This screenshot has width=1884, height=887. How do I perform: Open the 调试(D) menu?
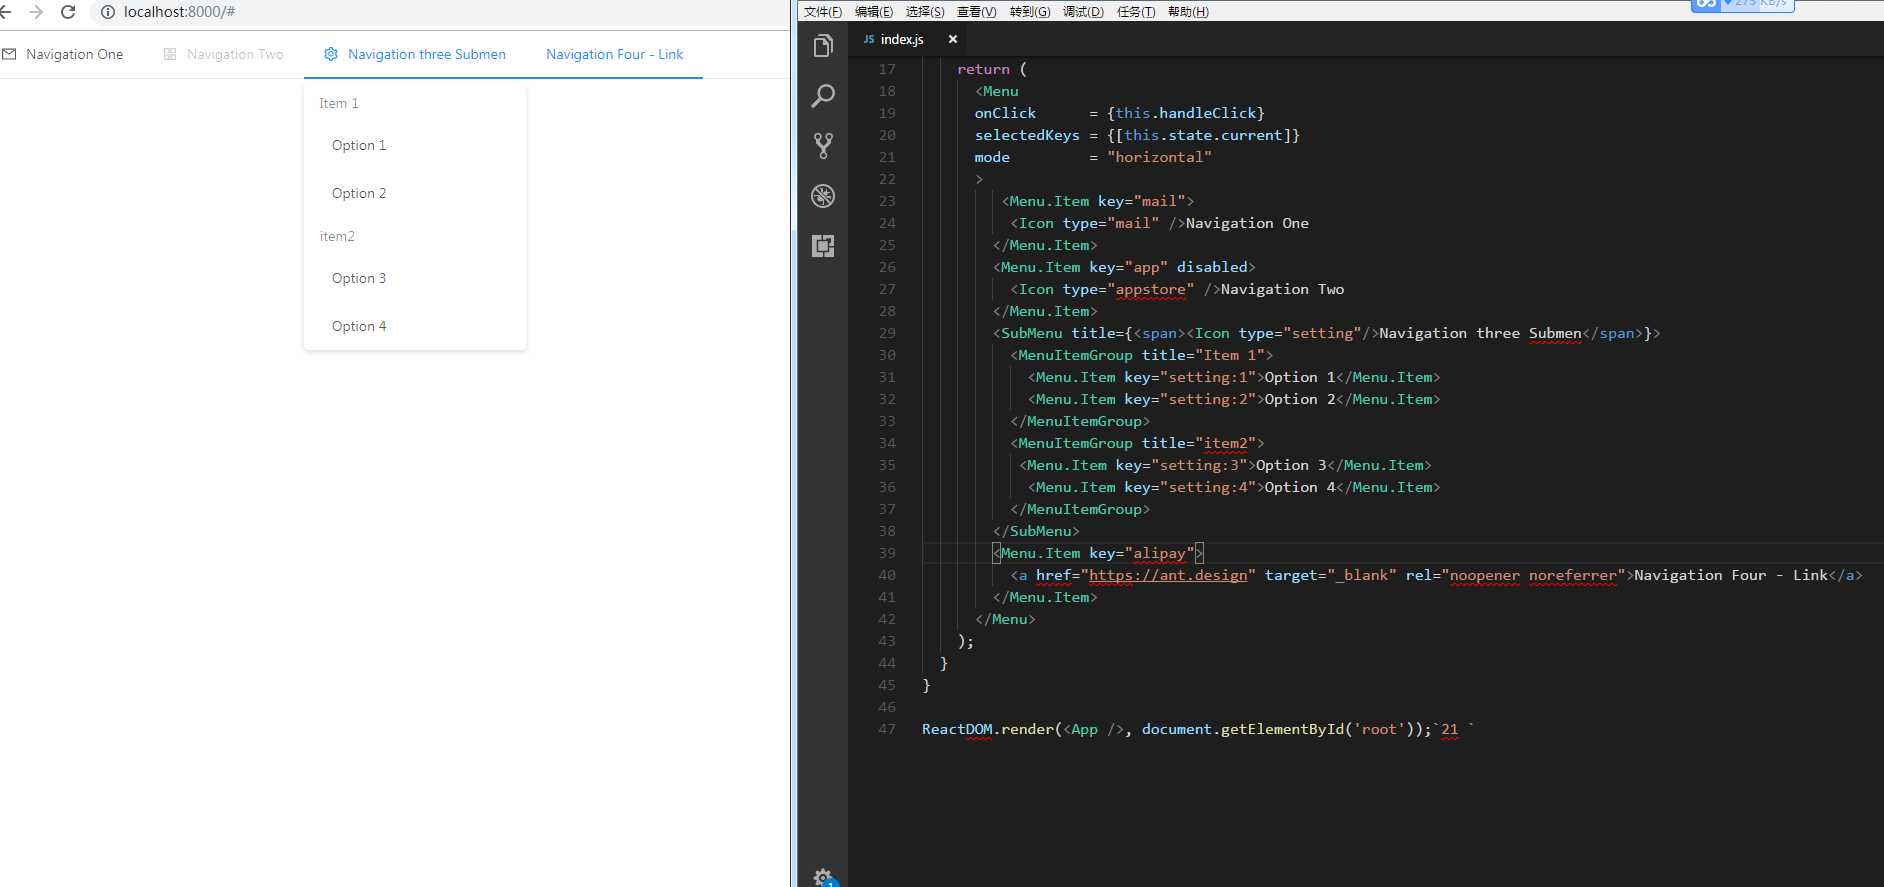tap(1083, 12)
